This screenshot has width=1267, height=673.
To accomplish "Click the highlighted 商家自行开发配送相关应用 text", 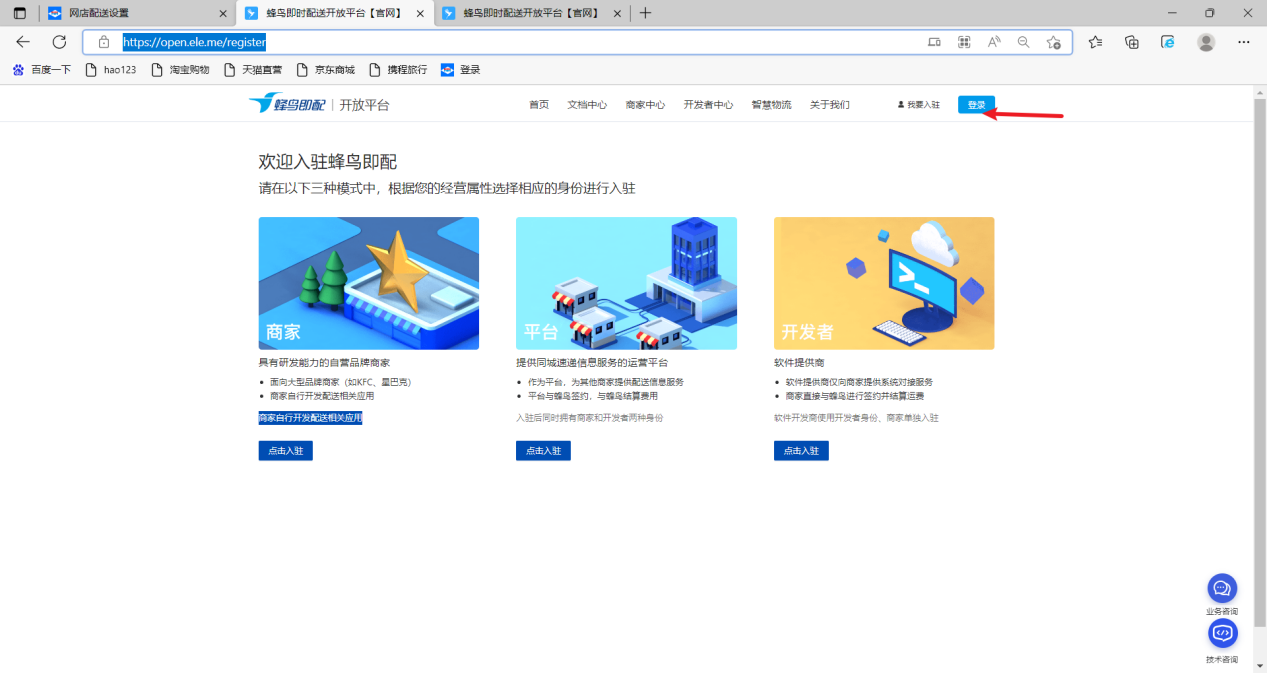I will (310, 418).
